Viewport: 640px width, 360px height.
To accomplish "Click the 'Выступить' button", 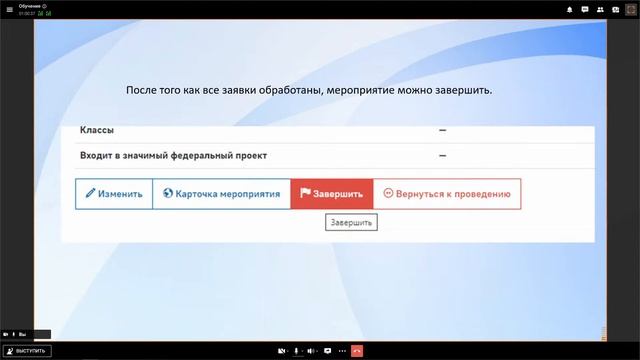I will point(27,351).
